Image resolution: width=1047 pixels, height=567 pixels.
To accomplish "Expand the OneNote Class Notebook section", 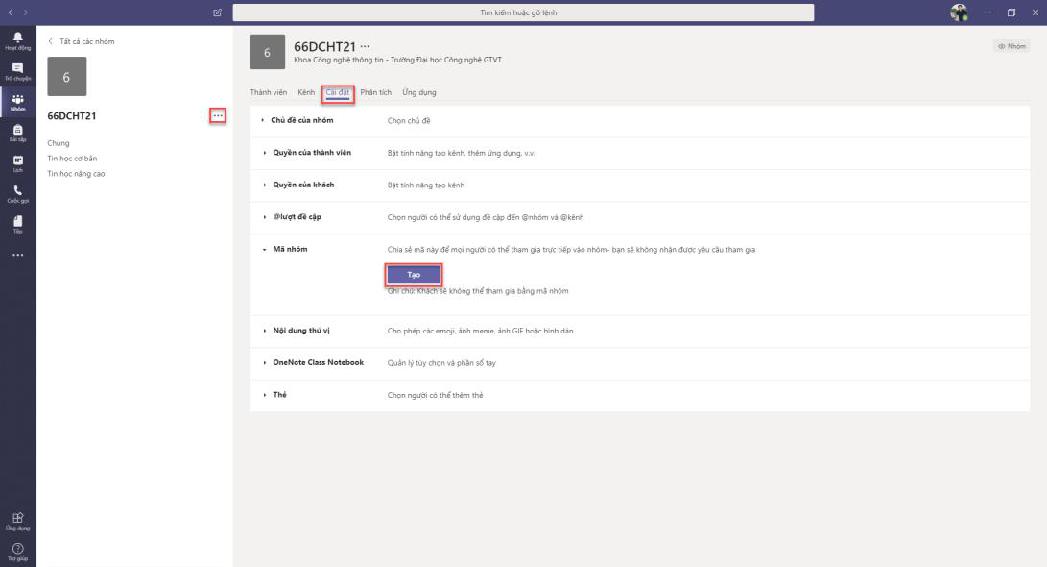I will click(x=317, y=362).
